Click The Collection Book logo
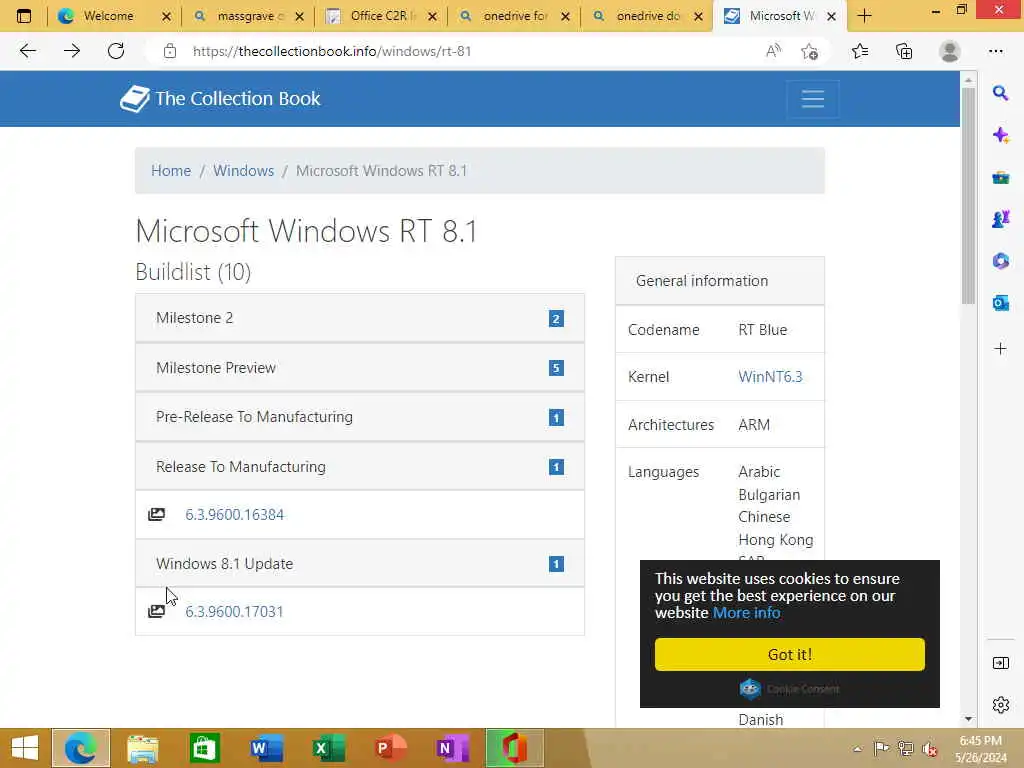Viewport: 1024px width, 768px height. pos(220,99)
